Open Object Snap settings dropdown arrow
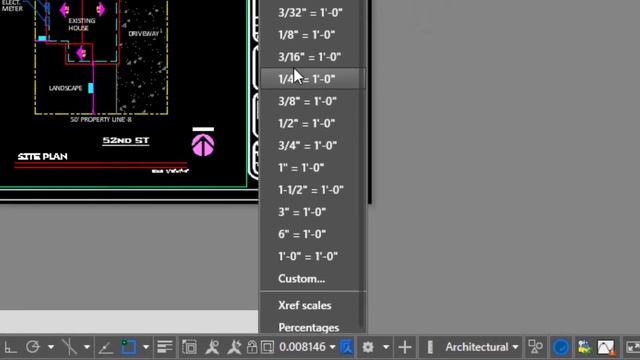The width and height of the screenshot is (640, 360). [x=146, y=347]
